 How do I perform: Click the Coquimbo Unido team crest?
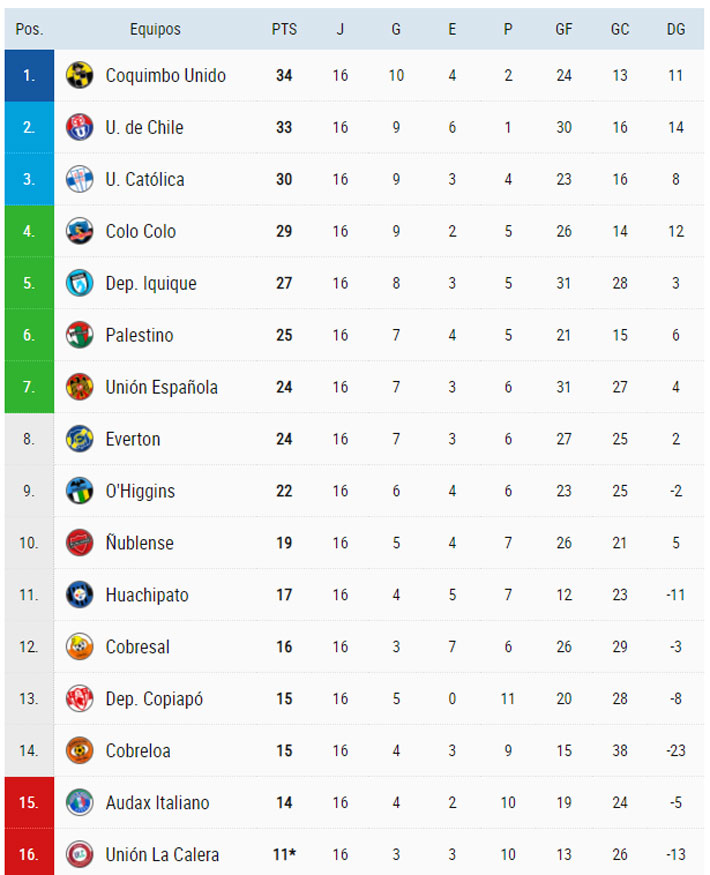79,75
